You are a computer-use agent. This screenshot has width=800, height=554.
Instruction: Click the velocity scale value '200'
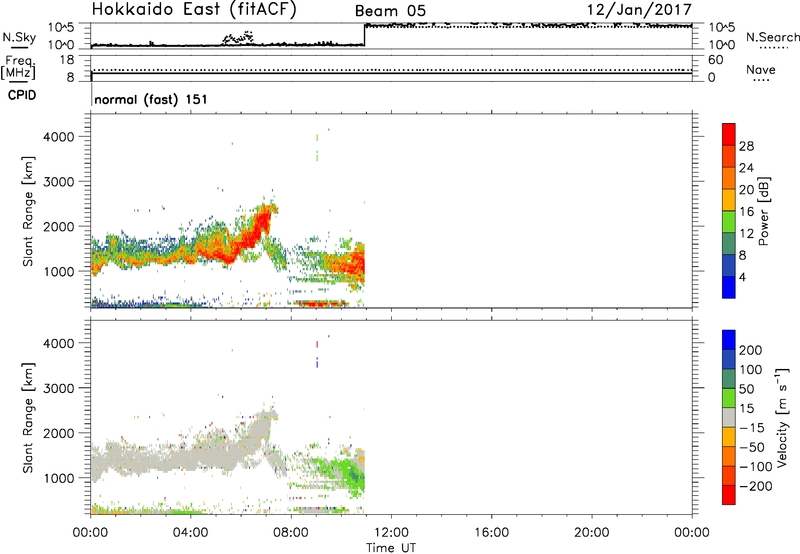click(751, 350)
